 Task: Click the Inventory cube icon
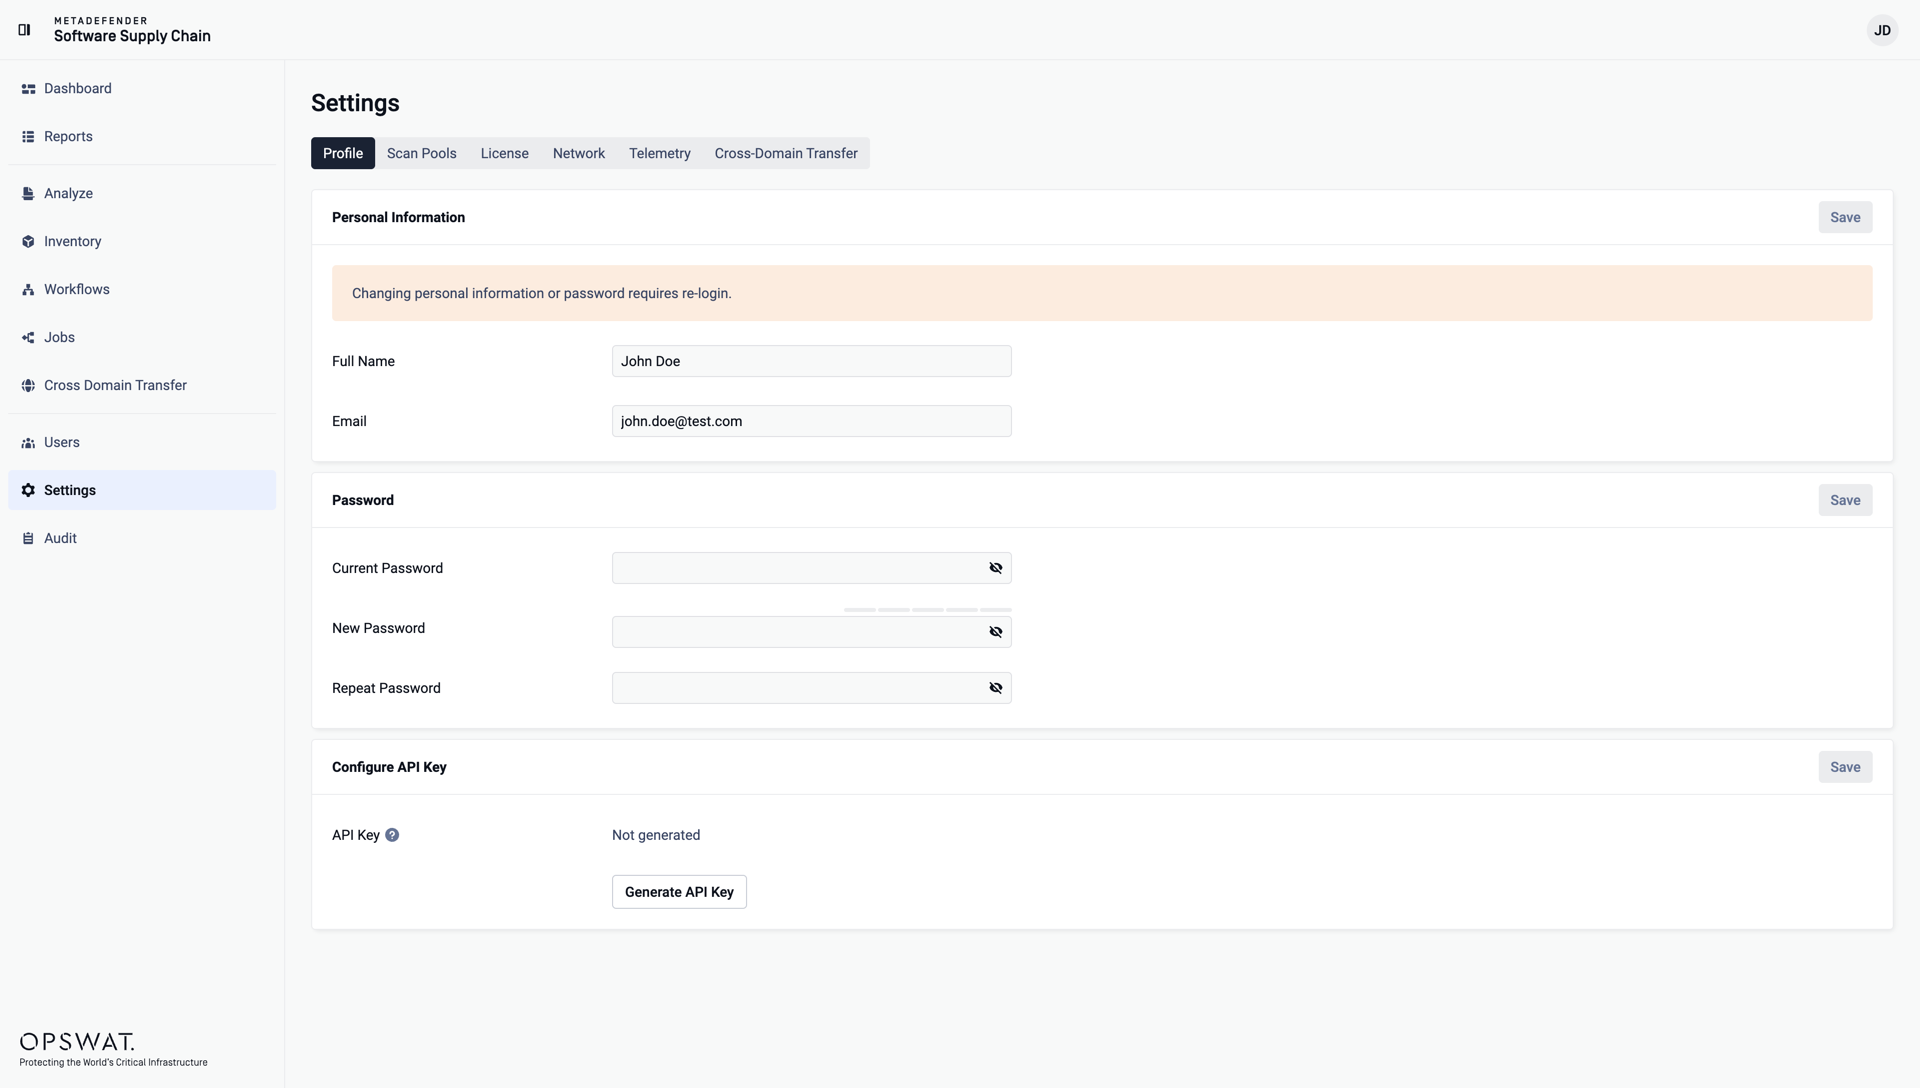(28, 242)
